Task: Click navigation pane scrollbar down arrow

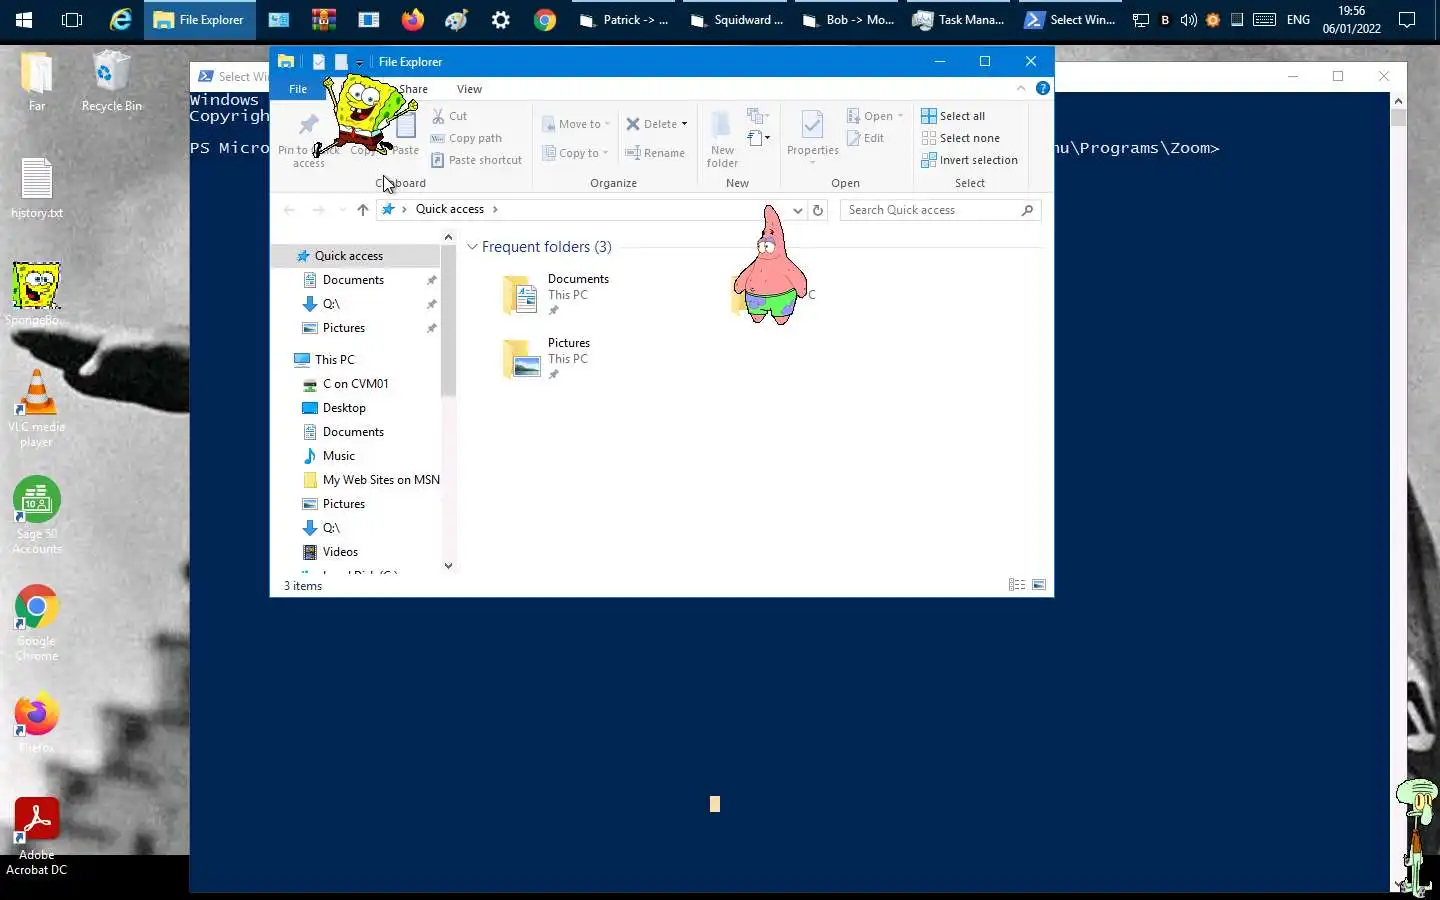Action: tap(448, 566)
